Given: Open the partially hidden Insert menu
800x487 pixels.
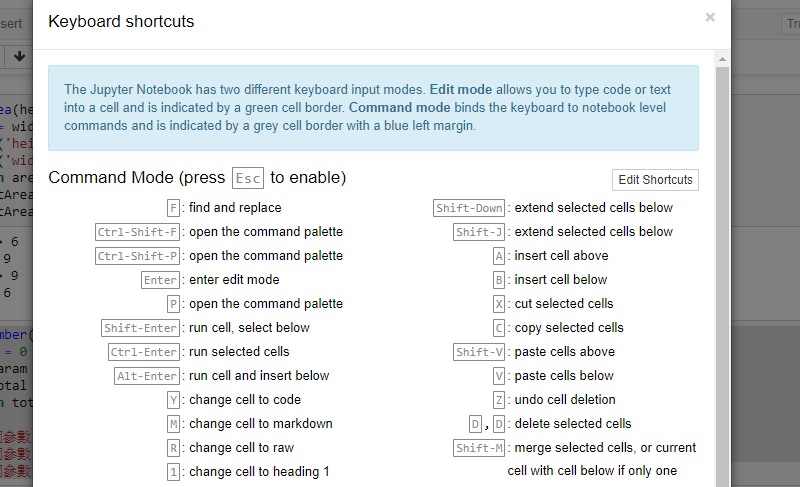Looking at the screenshot, I should 12,23.
